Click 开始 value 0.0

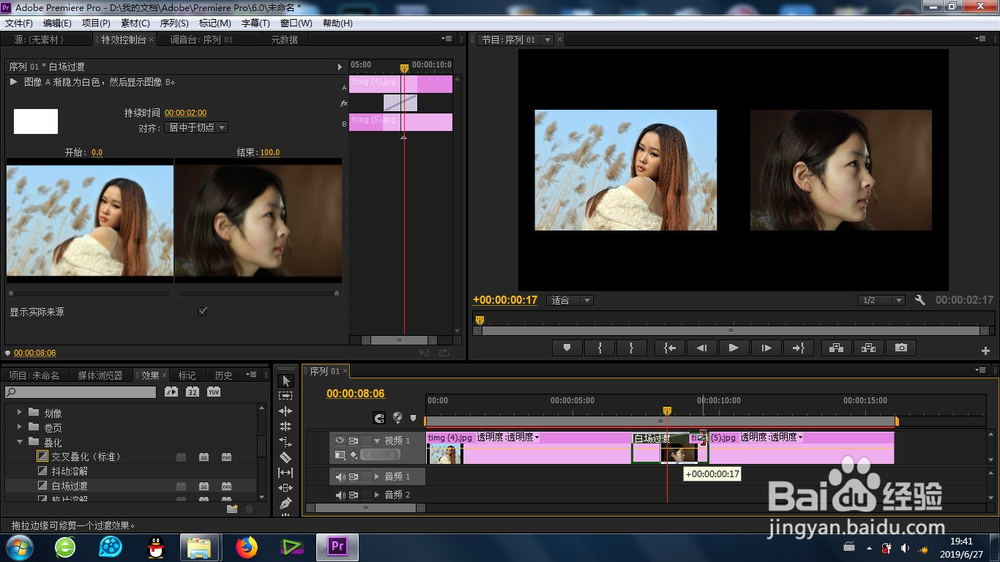click(x=97, y=152)
